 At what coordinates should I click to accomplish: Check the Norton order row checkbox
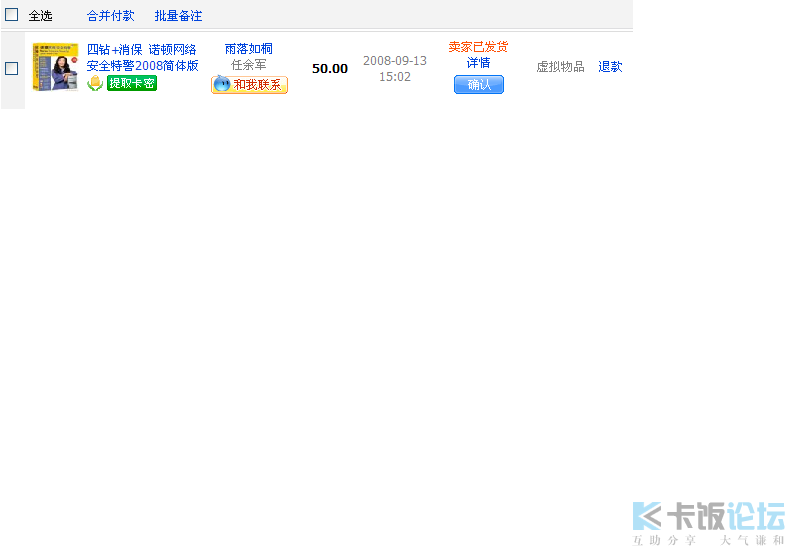click(12, 68)
